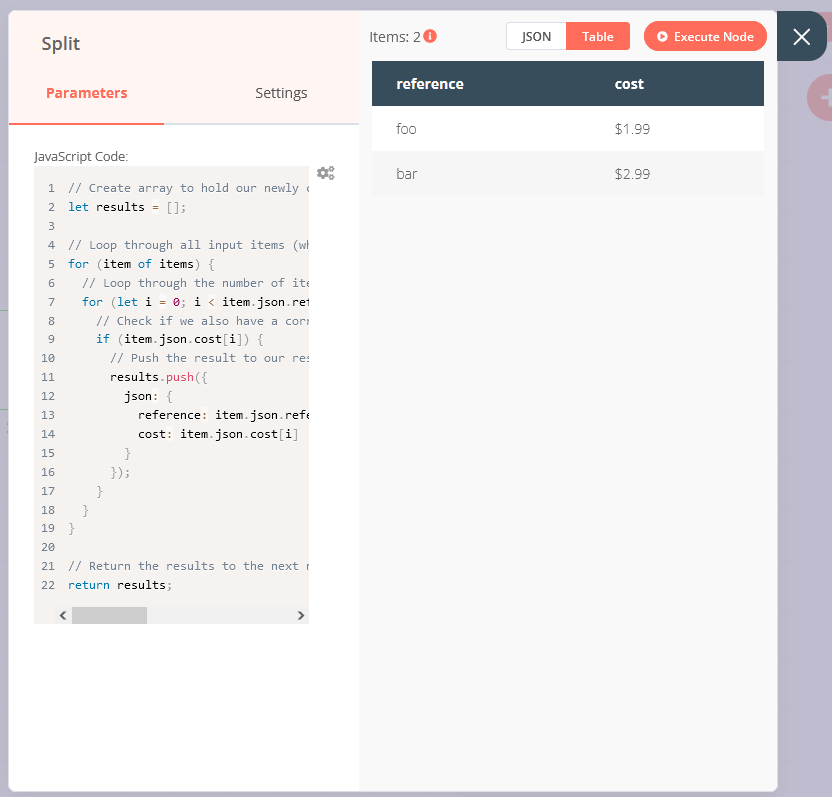Open the Settings tab

(x=281, y=92)
